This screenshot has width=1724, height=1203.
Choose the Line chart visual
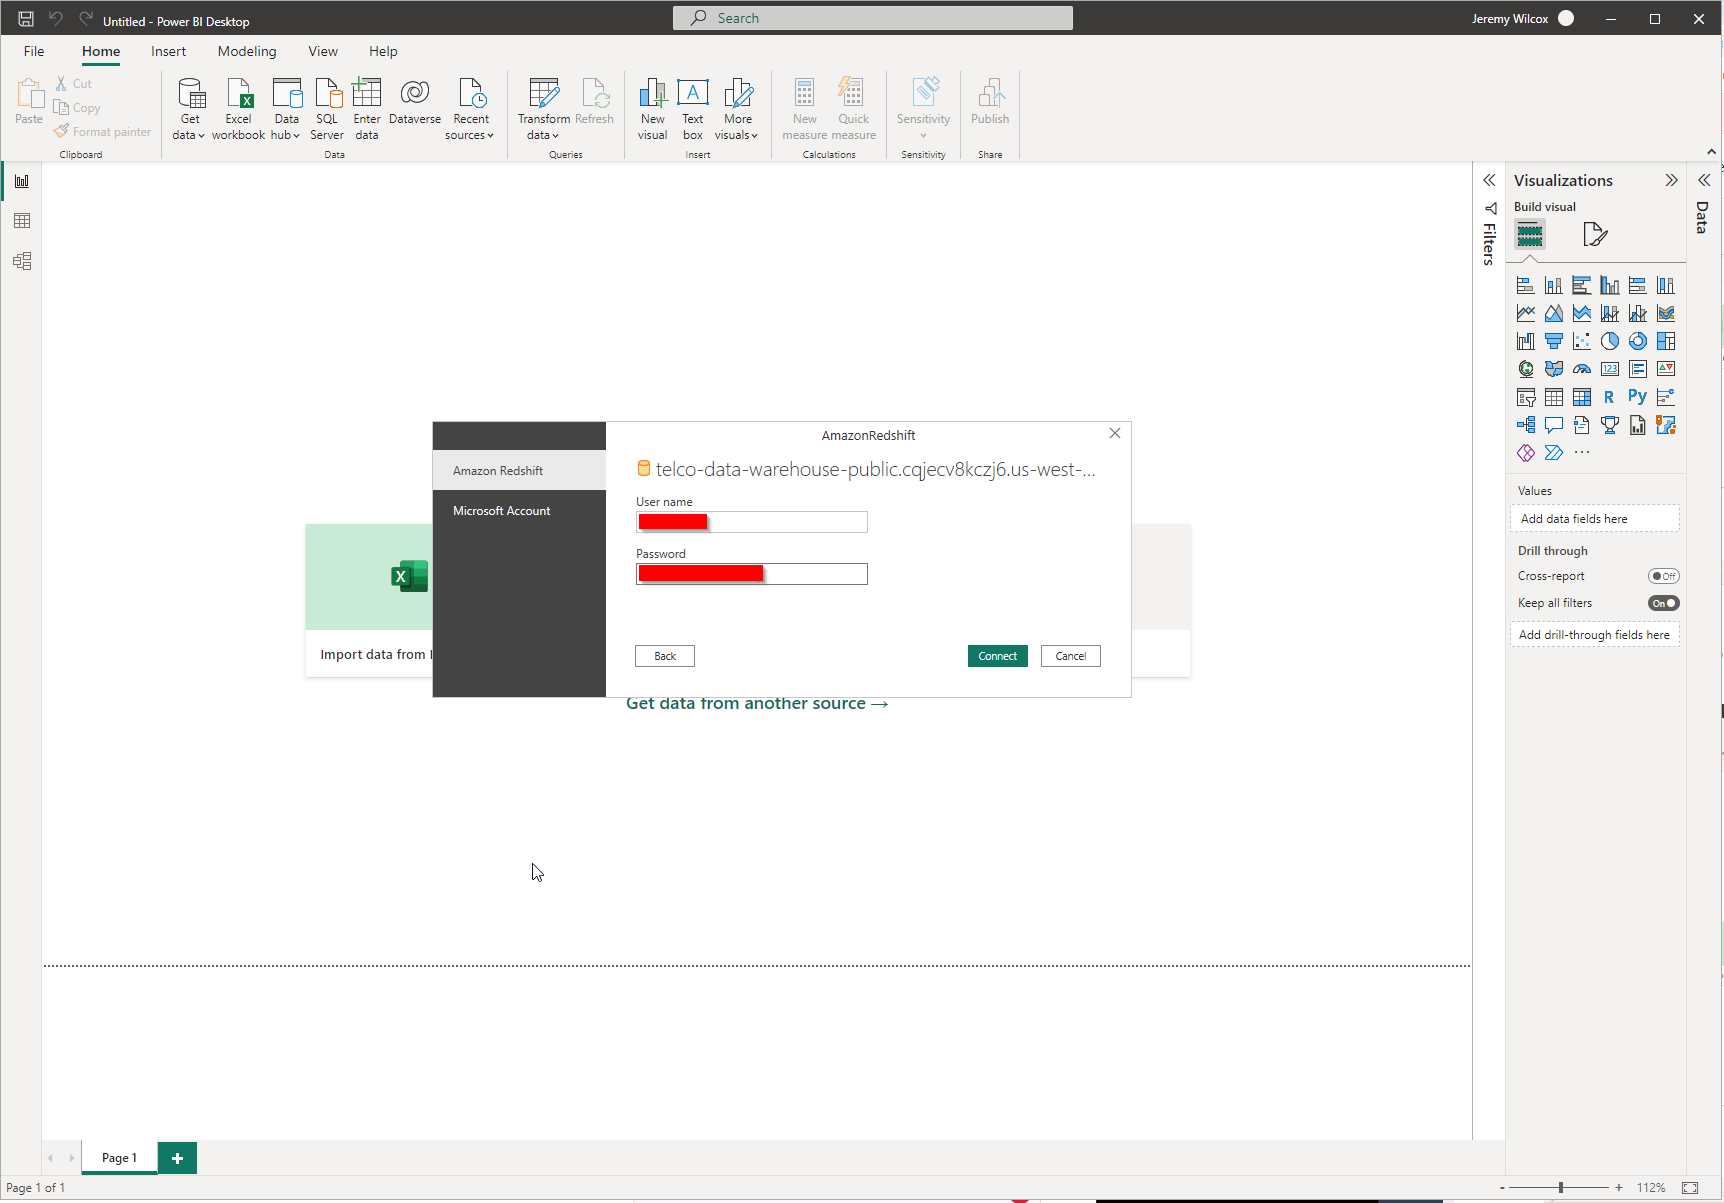click(x=1526, y=314)
